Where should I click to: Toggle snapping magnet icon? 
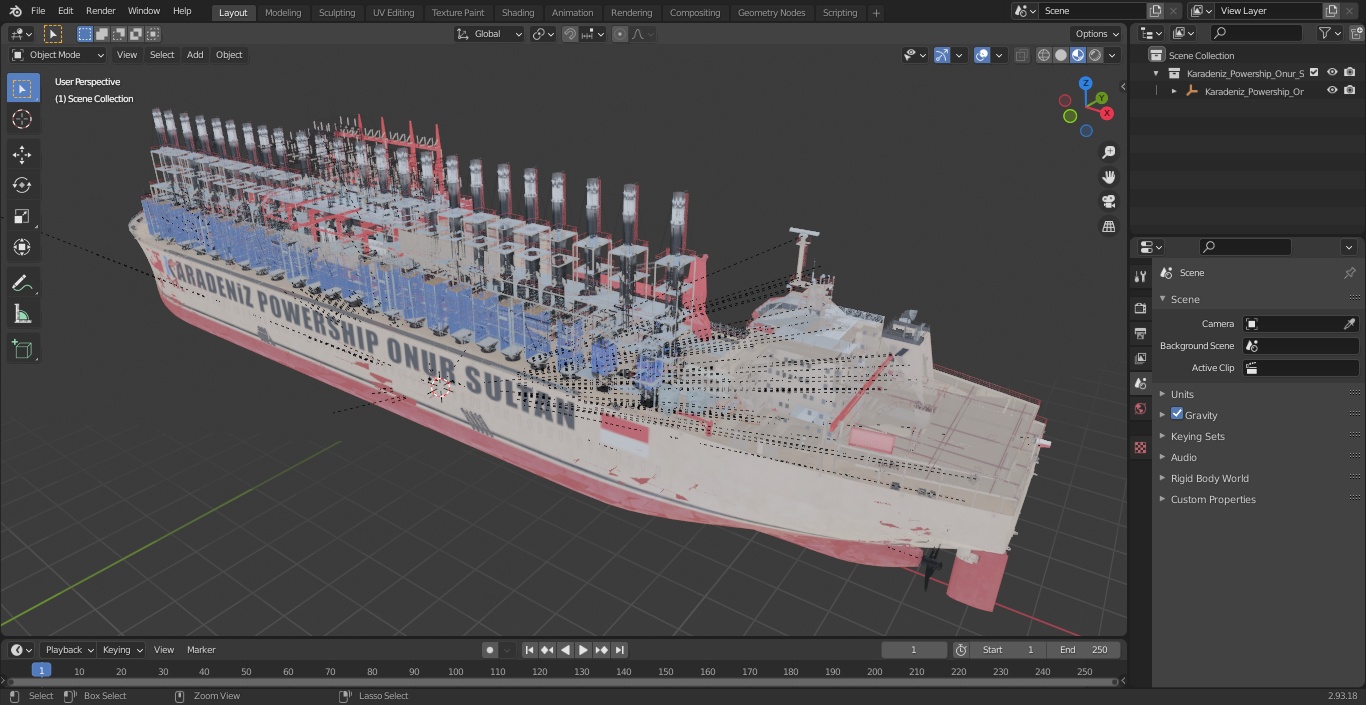569,34
